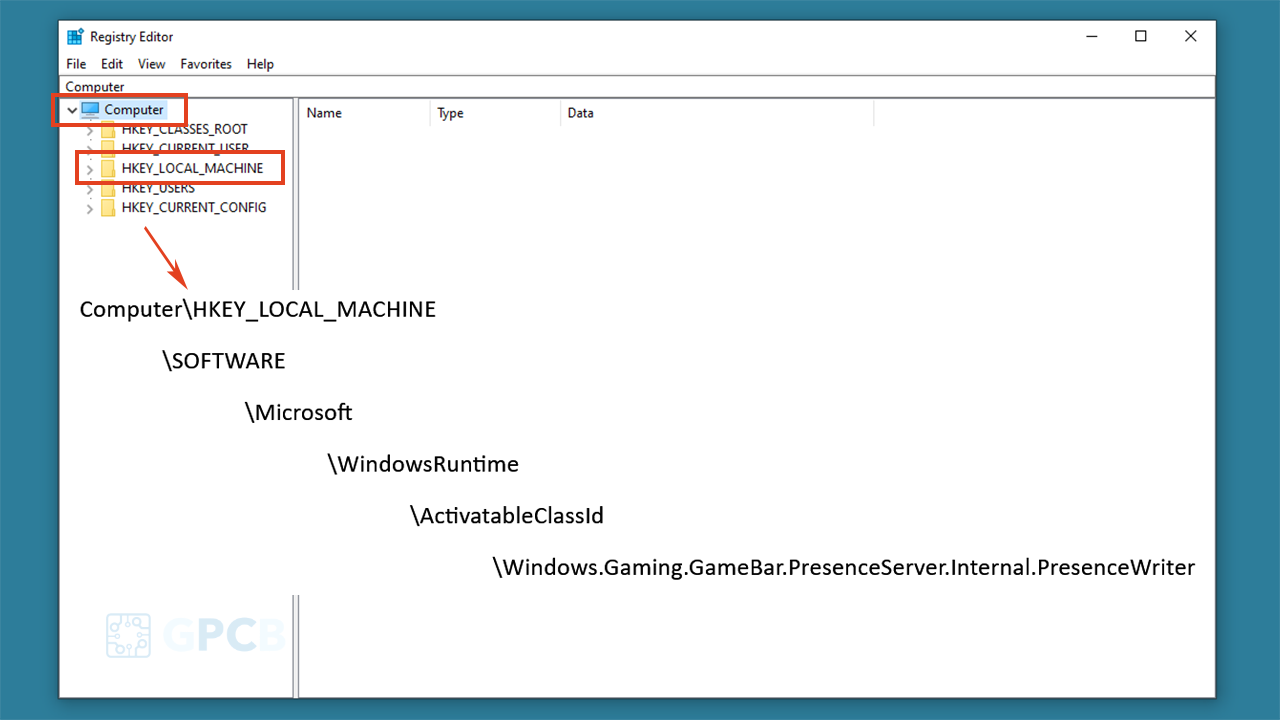Open the Favorites menu

point(206,64)
